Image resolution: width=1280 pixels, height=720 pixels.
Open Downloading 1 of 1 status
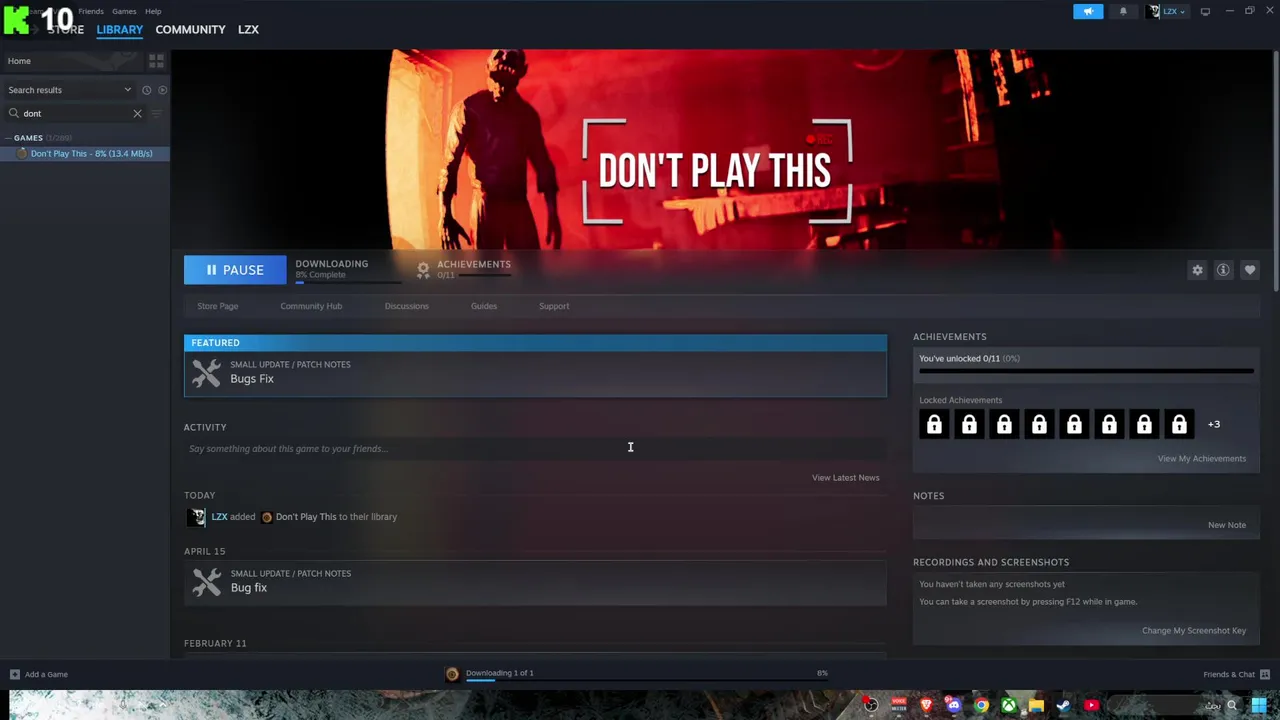tap(499, 673)
